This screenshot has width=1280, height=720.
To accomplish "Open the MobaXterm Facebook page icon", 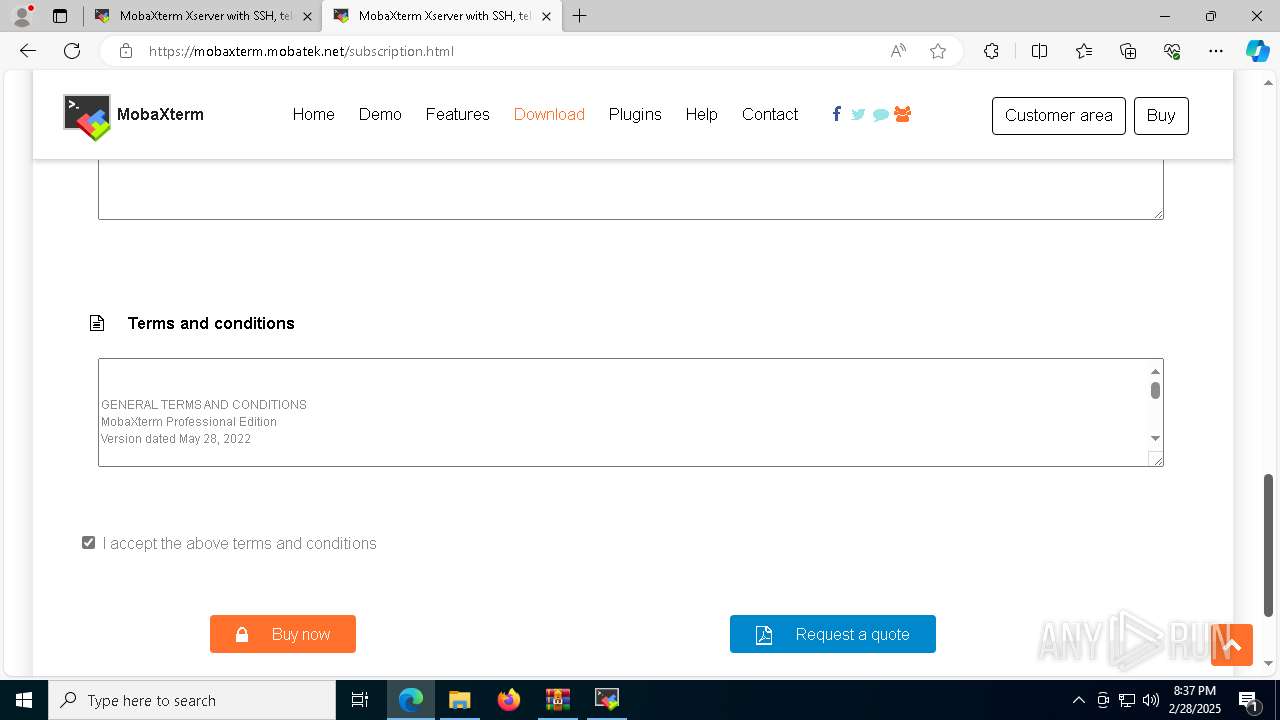I will coord(836,114).
